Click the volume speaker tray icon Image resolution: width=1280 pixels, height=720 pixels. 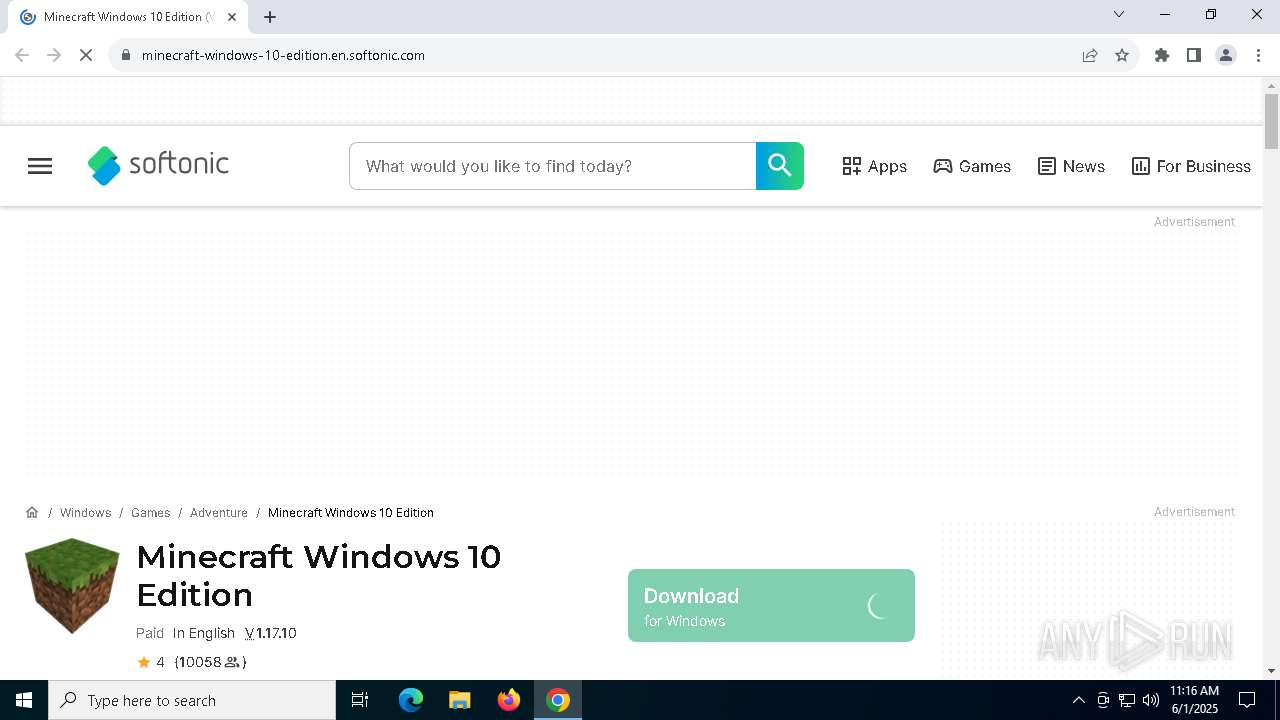point(1151,700)
